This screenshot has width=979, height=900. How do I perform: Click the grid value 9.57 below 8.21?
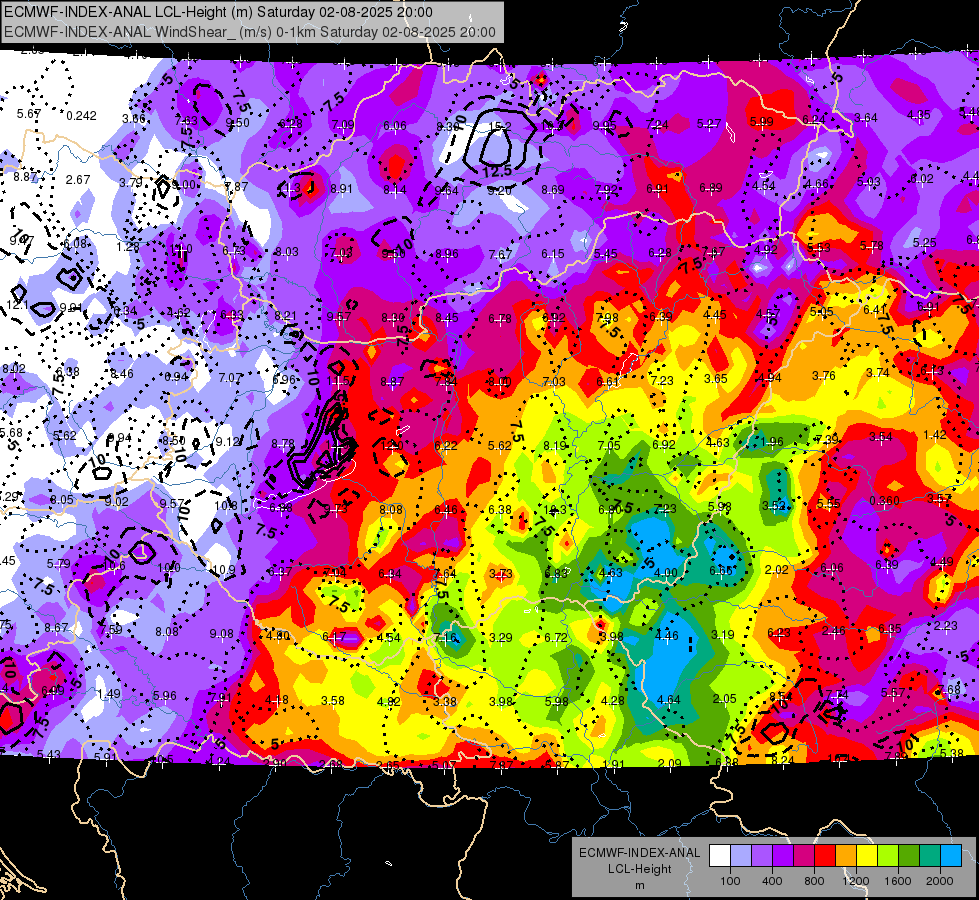click(338, 317)
